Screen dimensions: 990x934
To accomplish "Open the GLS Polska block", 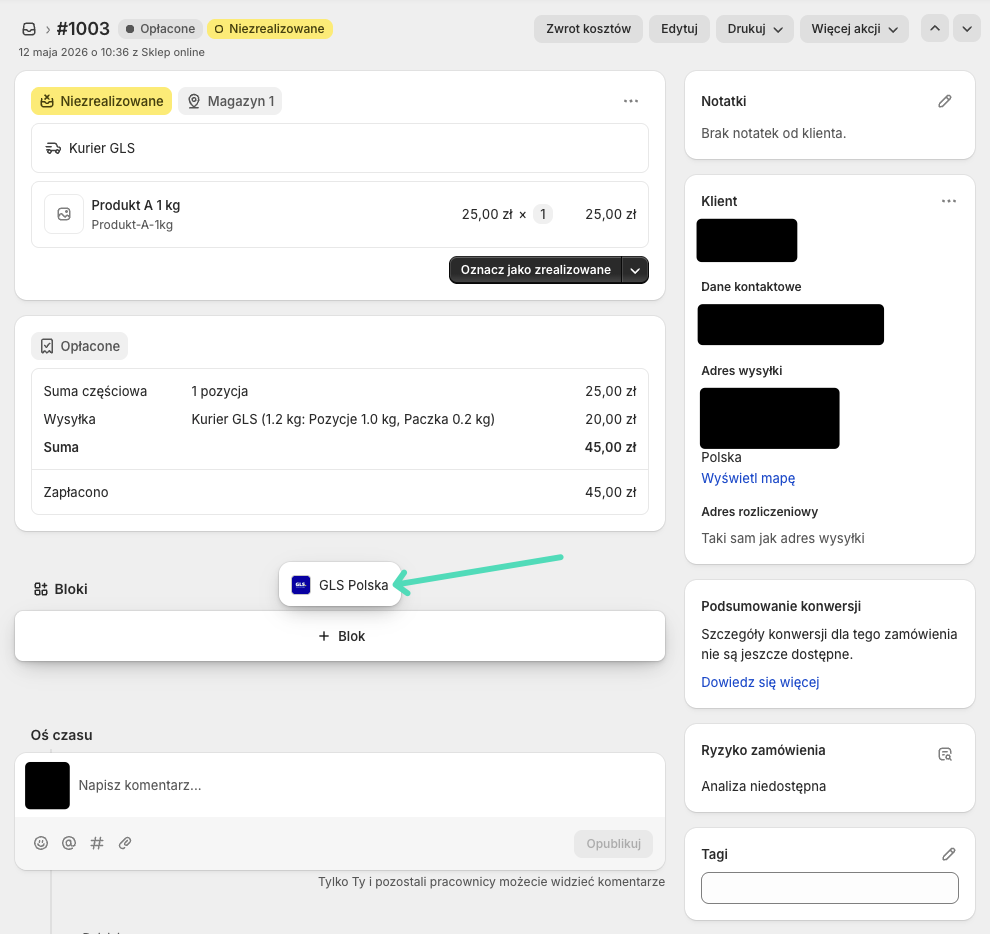I will point(340,585).
